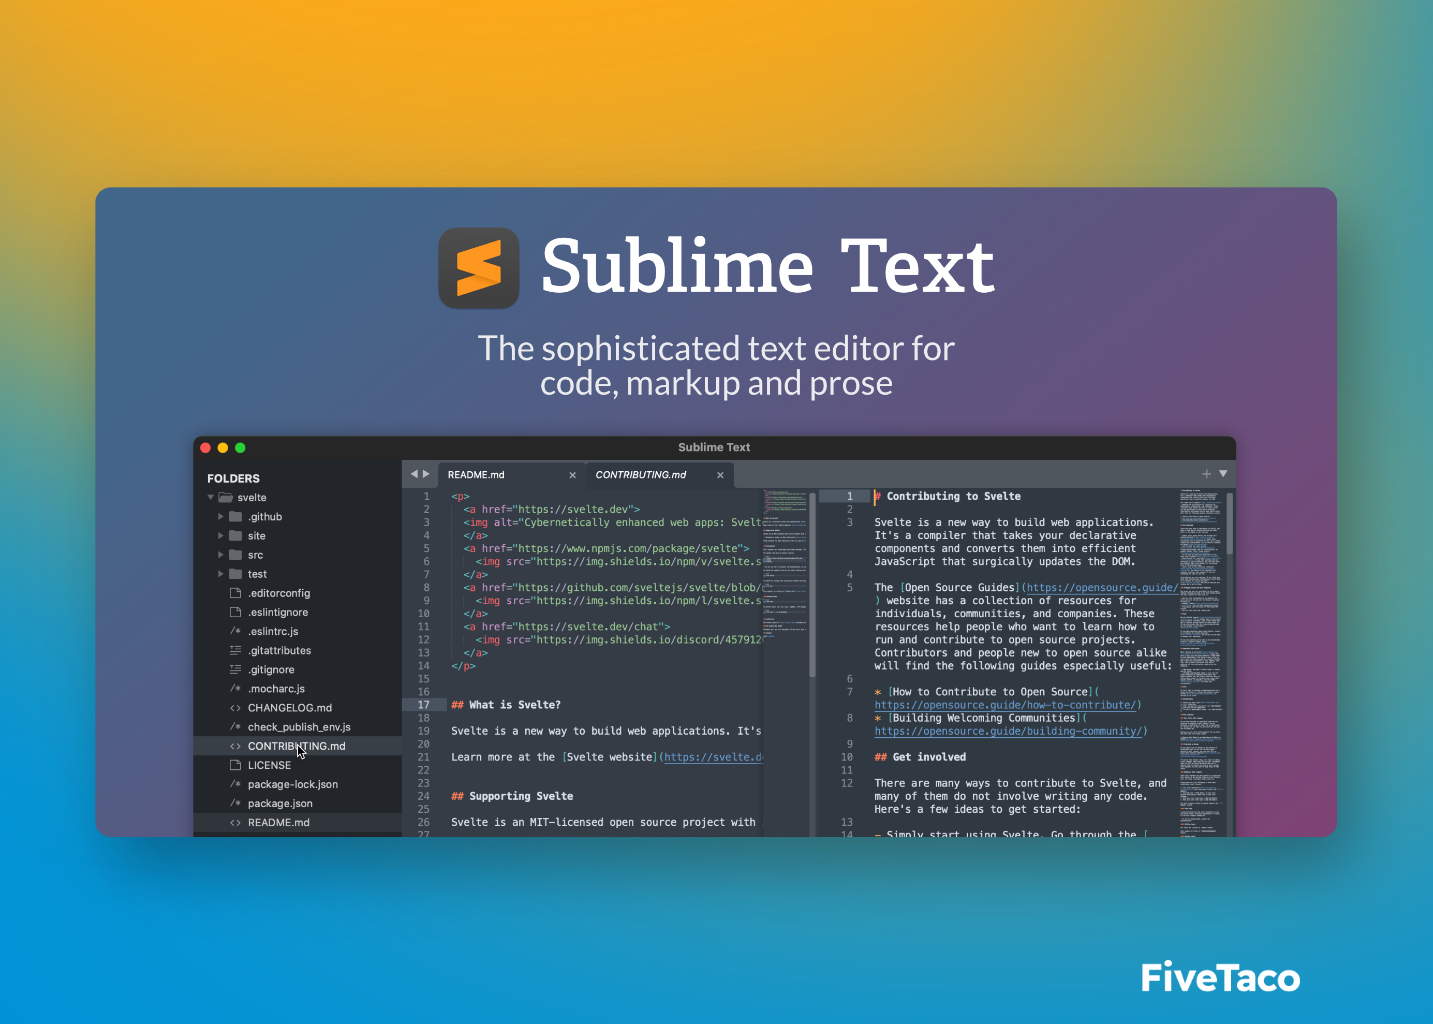This screenshot has height=1024, width=1433.
Task: Collapse the svelte root folder
Action: [210, 497]
